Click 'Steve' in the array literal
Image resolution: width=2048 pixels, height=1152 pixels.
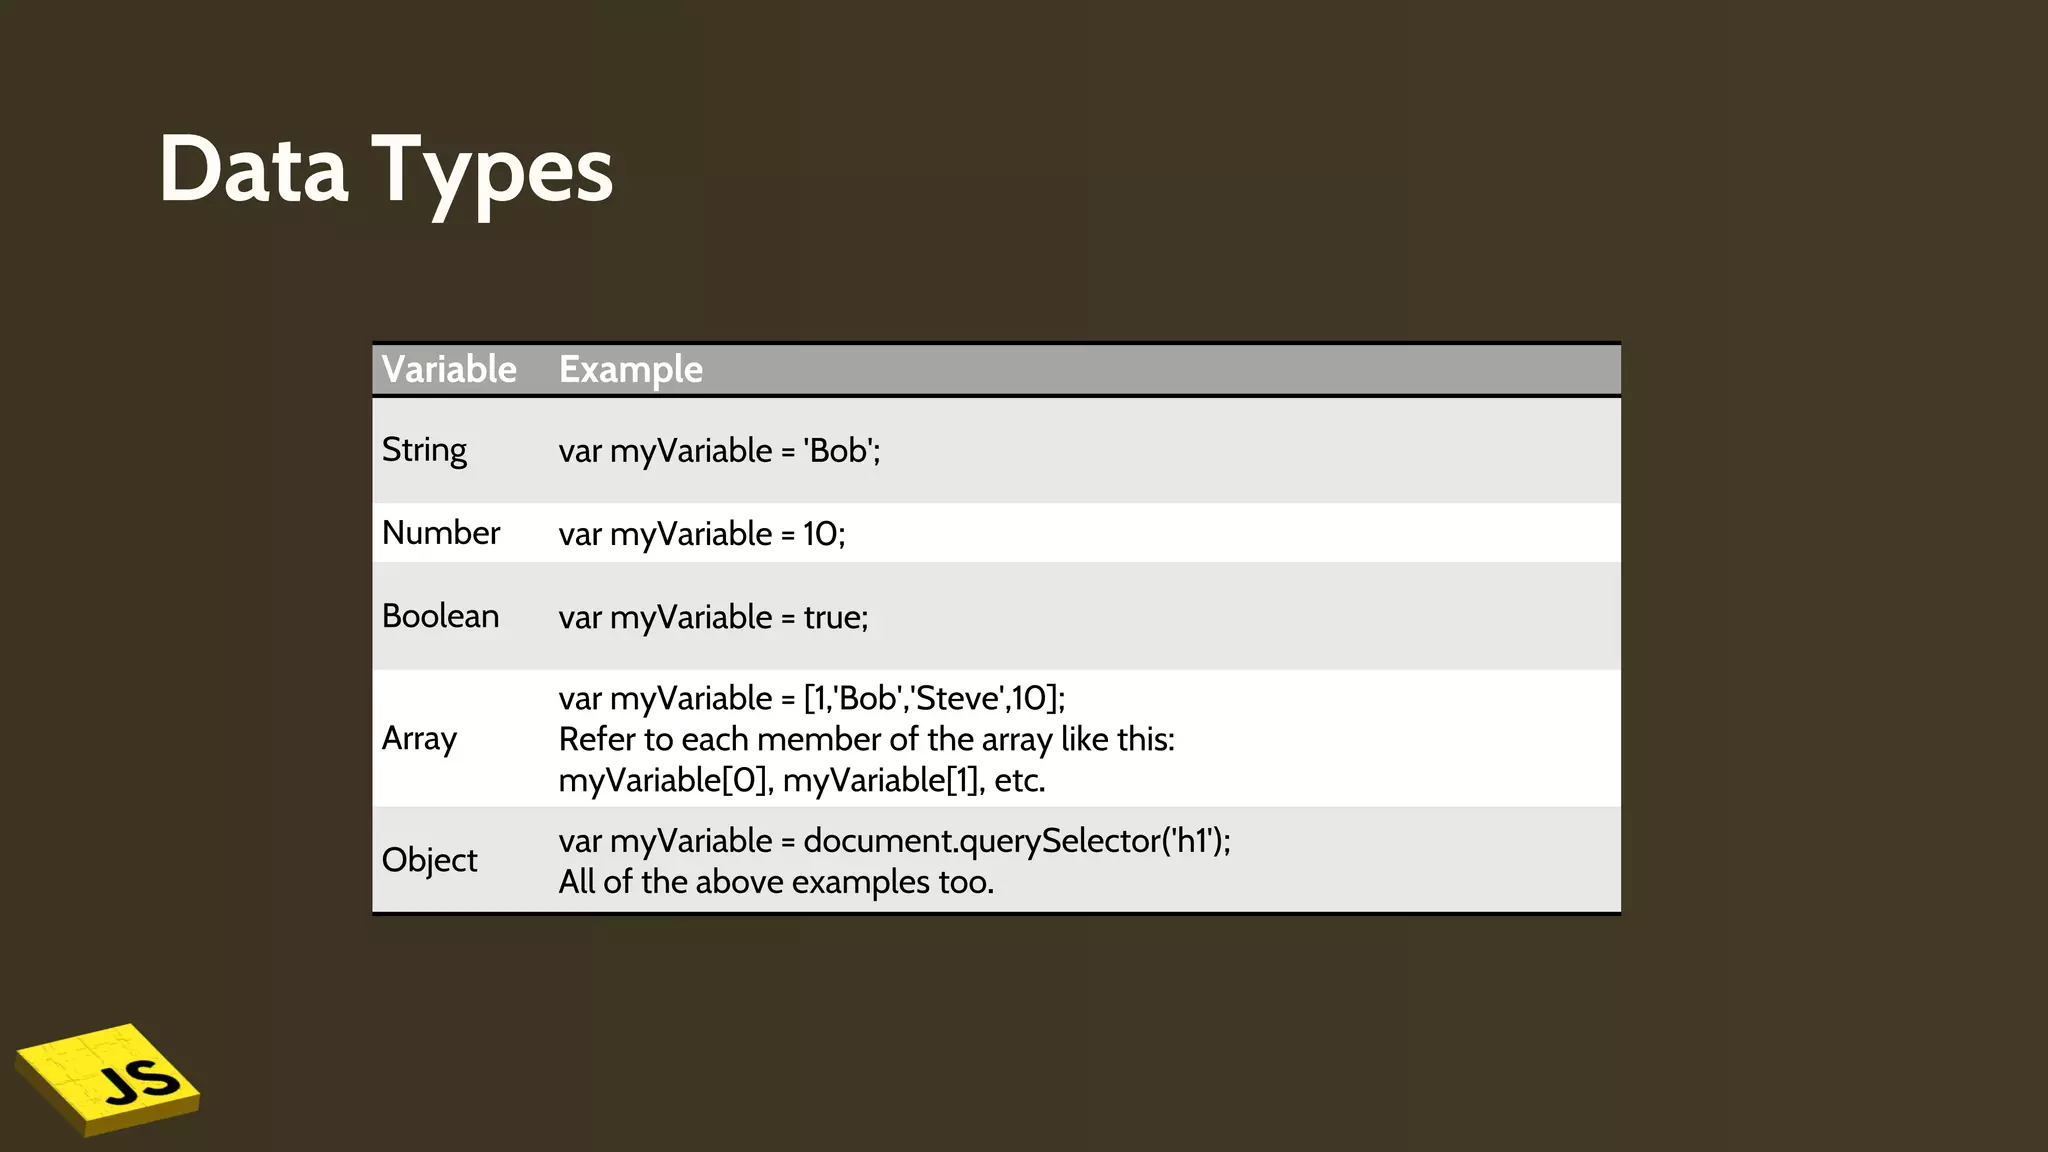coord(956,698)
